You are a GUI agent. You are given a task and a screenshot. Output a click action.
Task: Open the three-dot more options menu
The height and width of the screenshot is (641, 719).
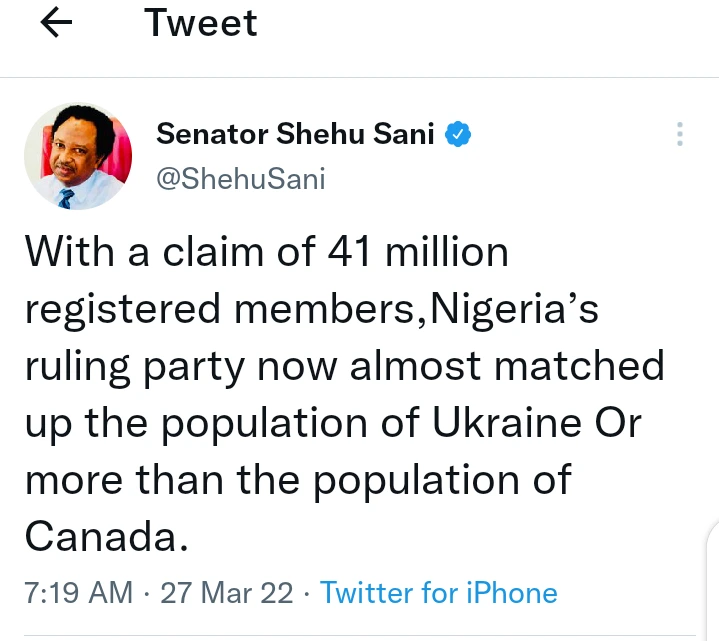(680, 135)
